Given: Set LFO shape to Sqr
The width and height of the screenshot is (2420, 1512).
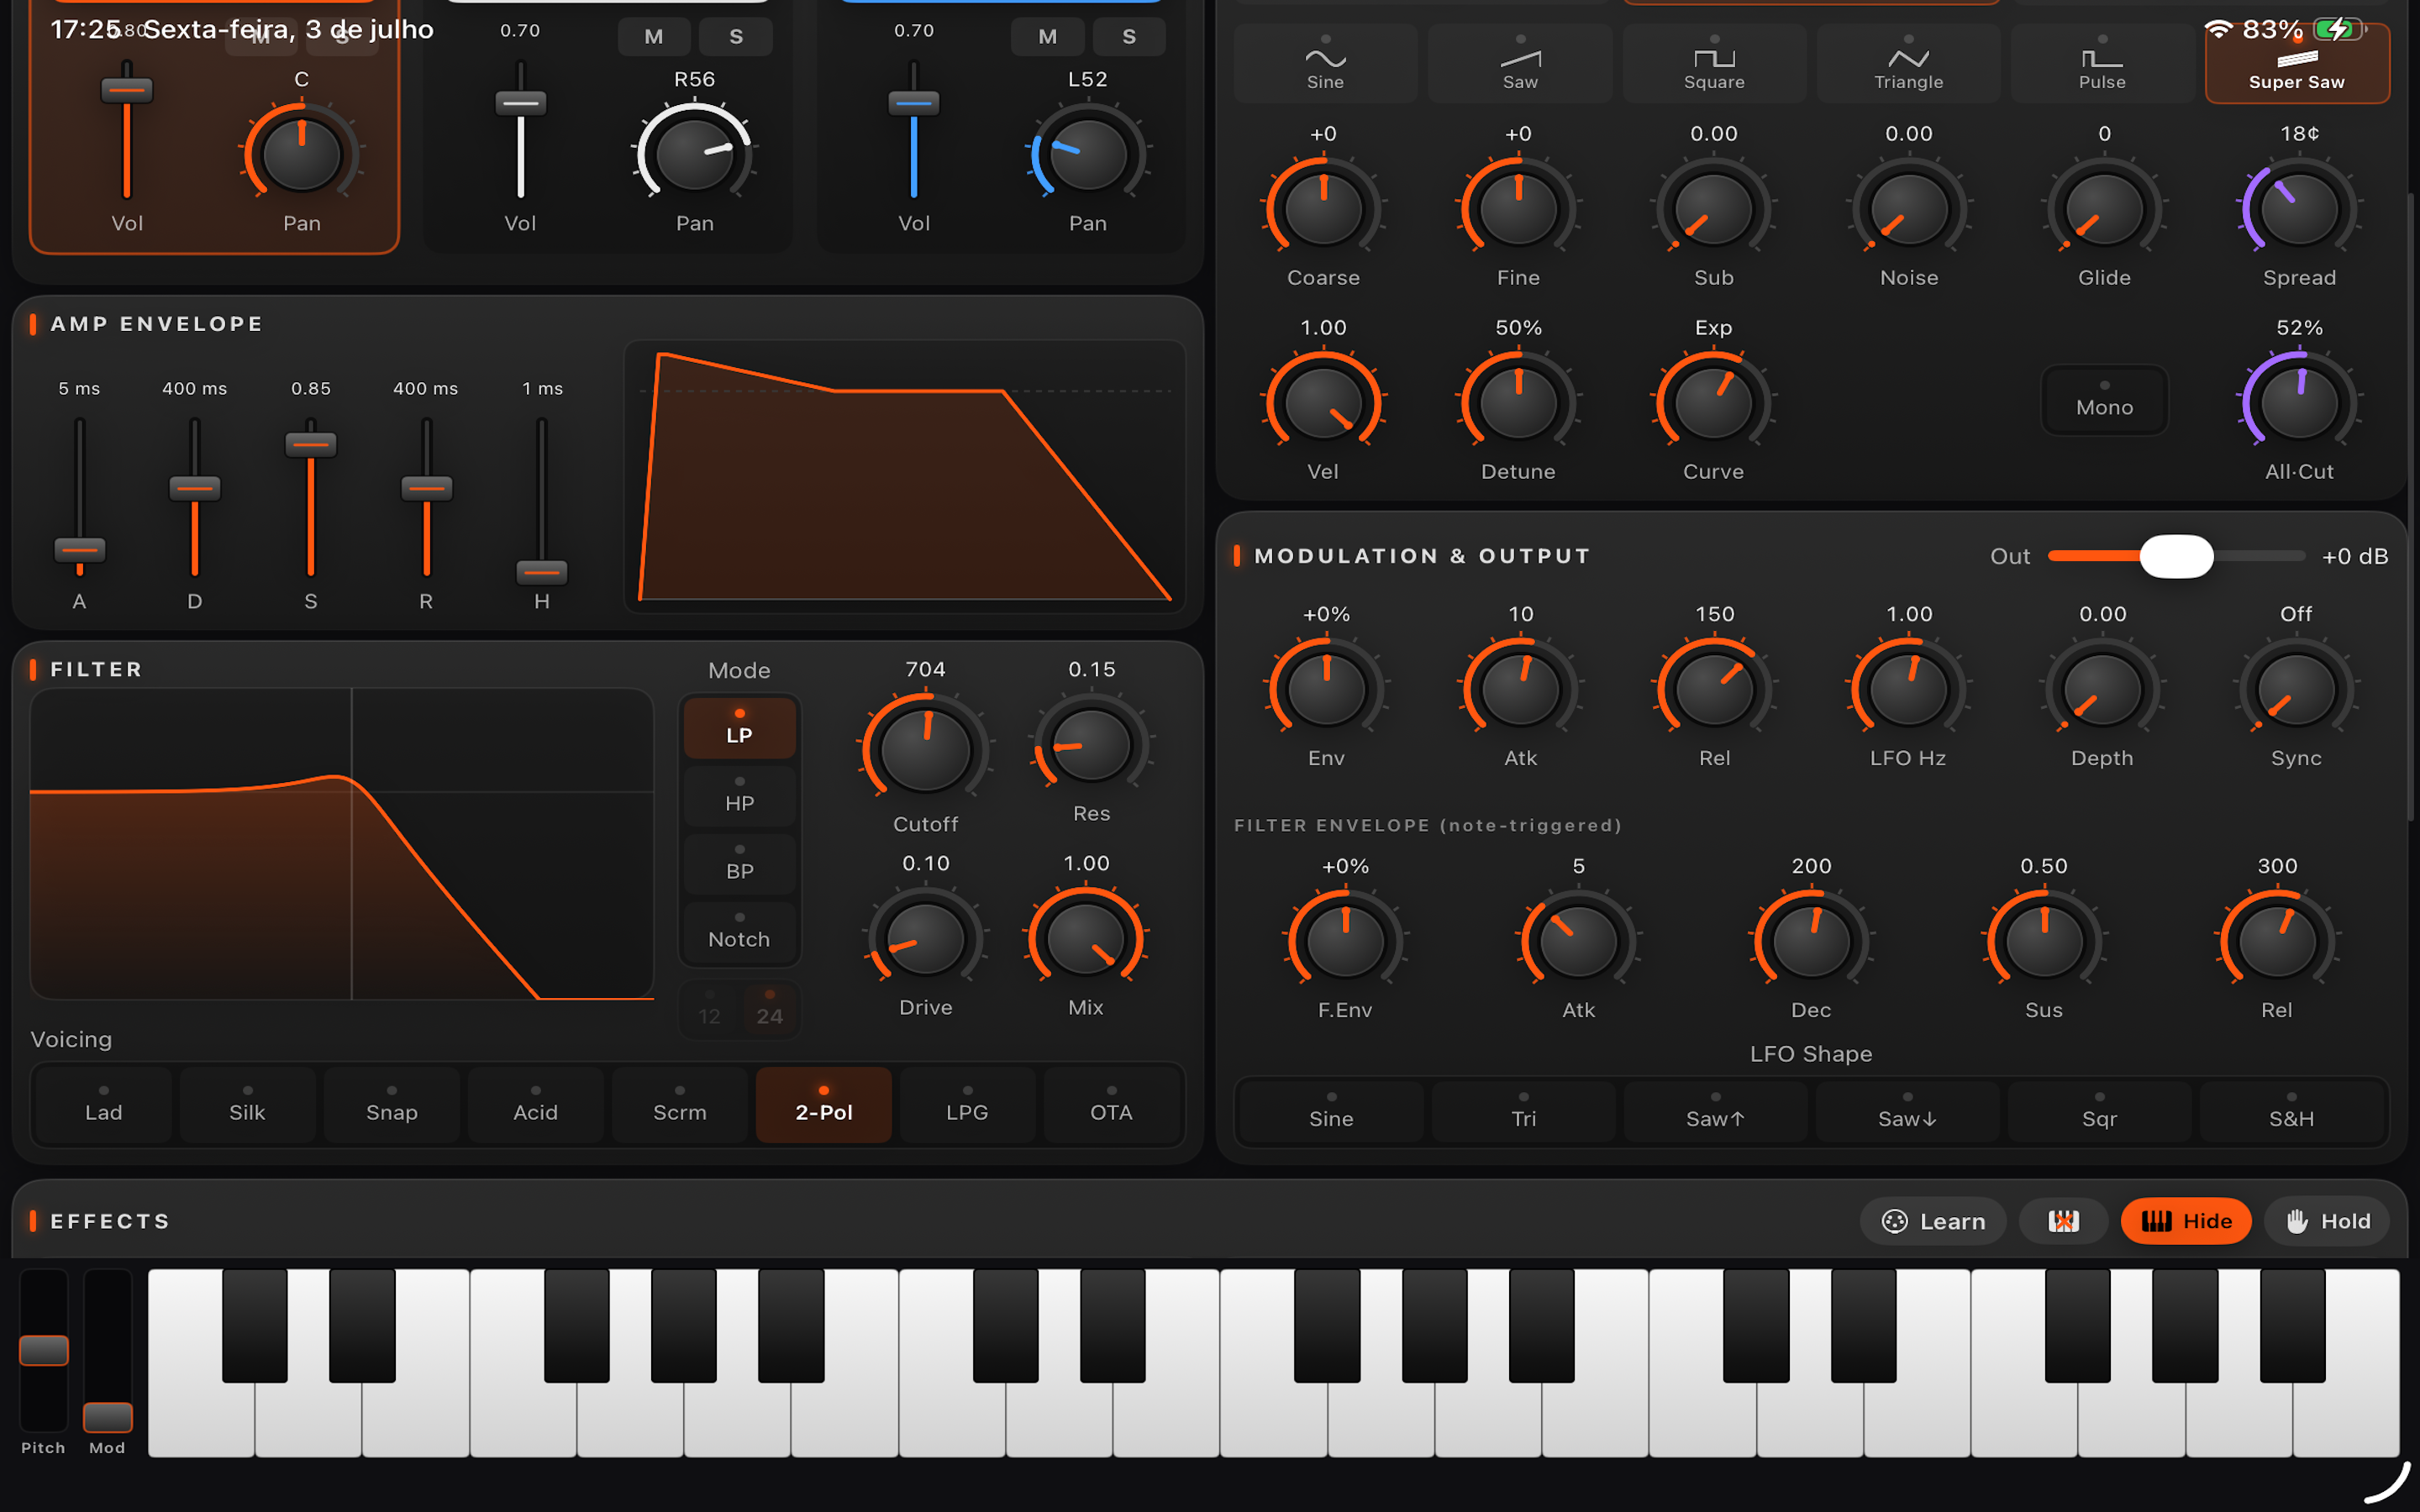Looking at the screenshot, I should coord(2099,1111).
